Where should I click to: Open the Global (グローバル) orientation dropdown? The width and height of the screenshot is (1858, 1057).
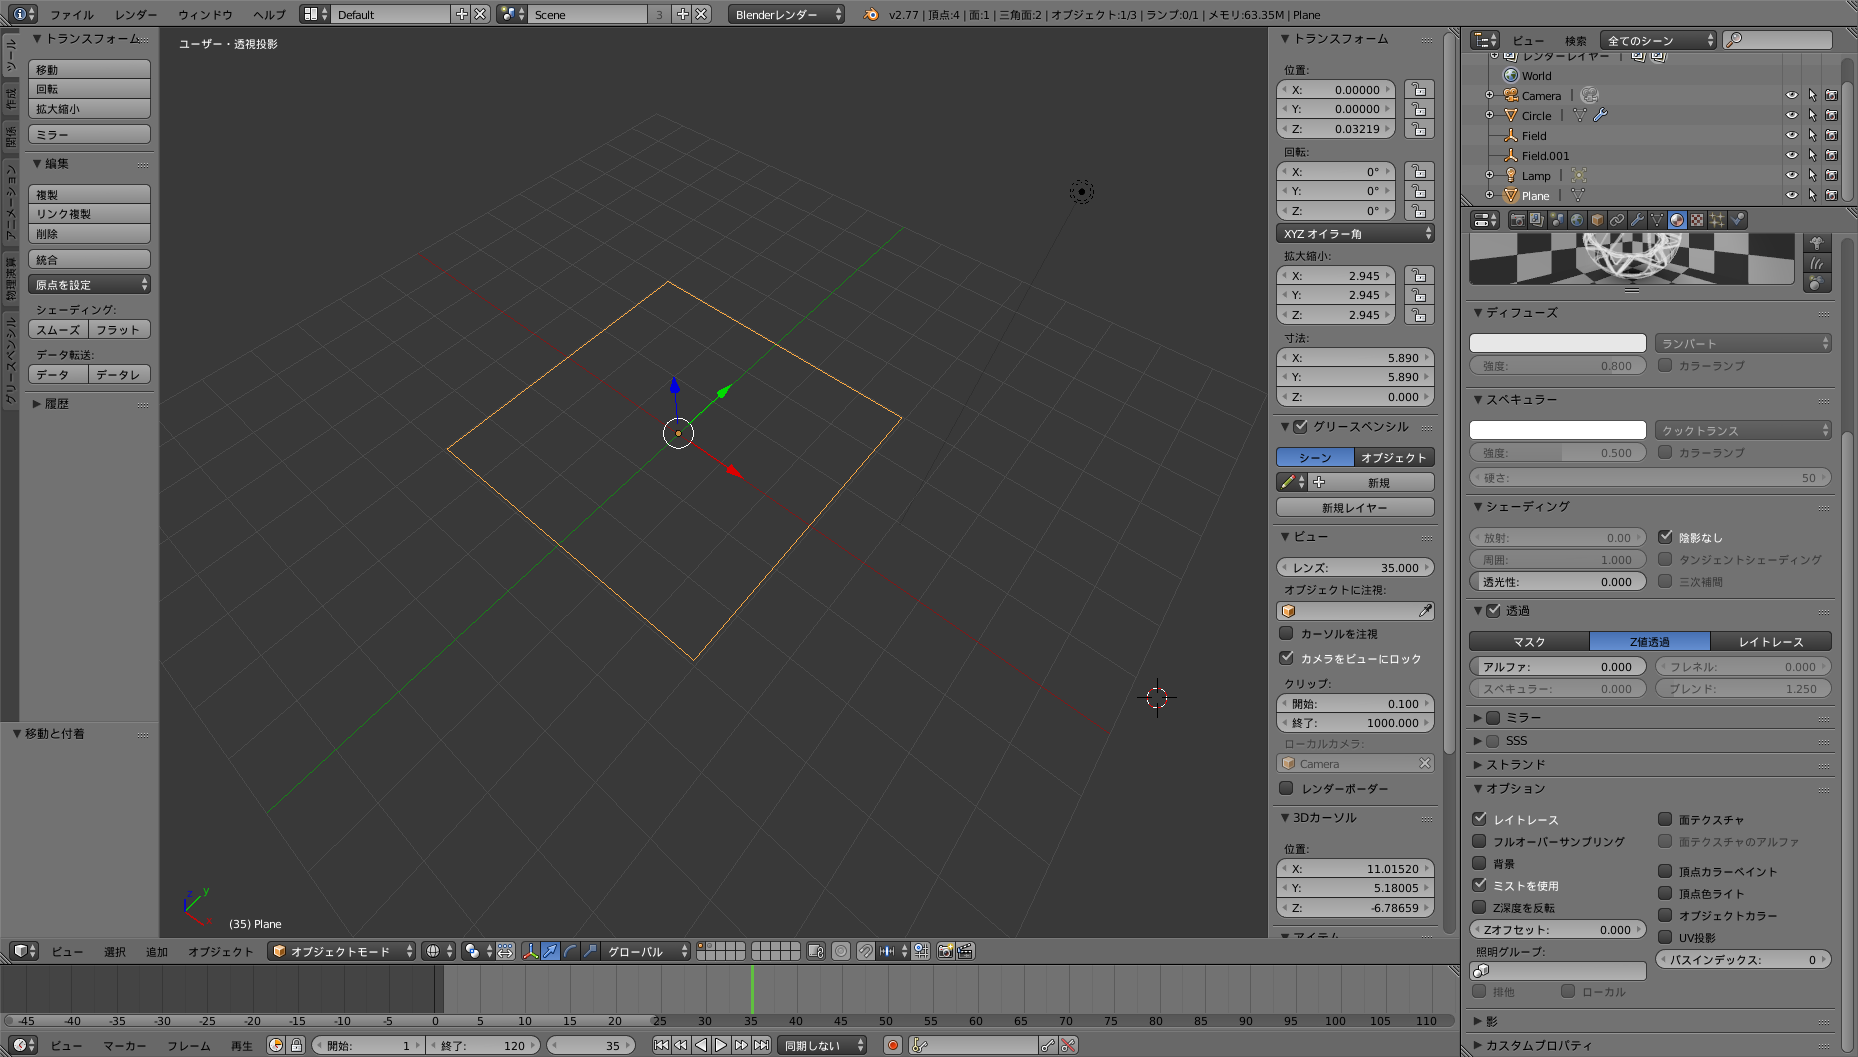click(646, 951)
